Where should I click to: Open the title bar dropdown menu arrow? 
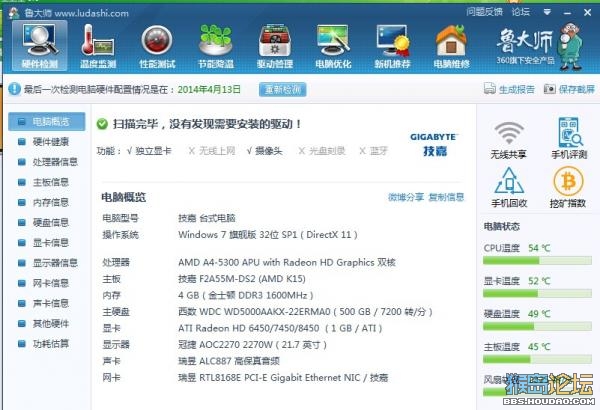tap(547, 12)
